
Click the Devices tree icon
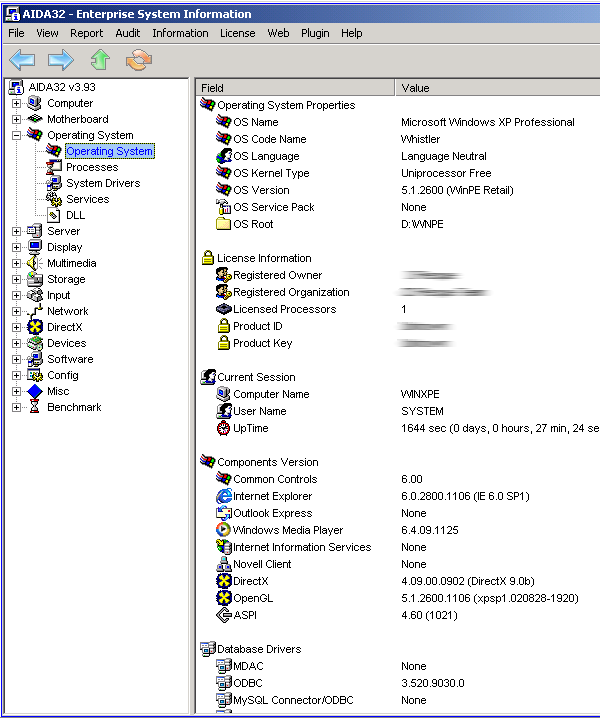click(34, 343)
